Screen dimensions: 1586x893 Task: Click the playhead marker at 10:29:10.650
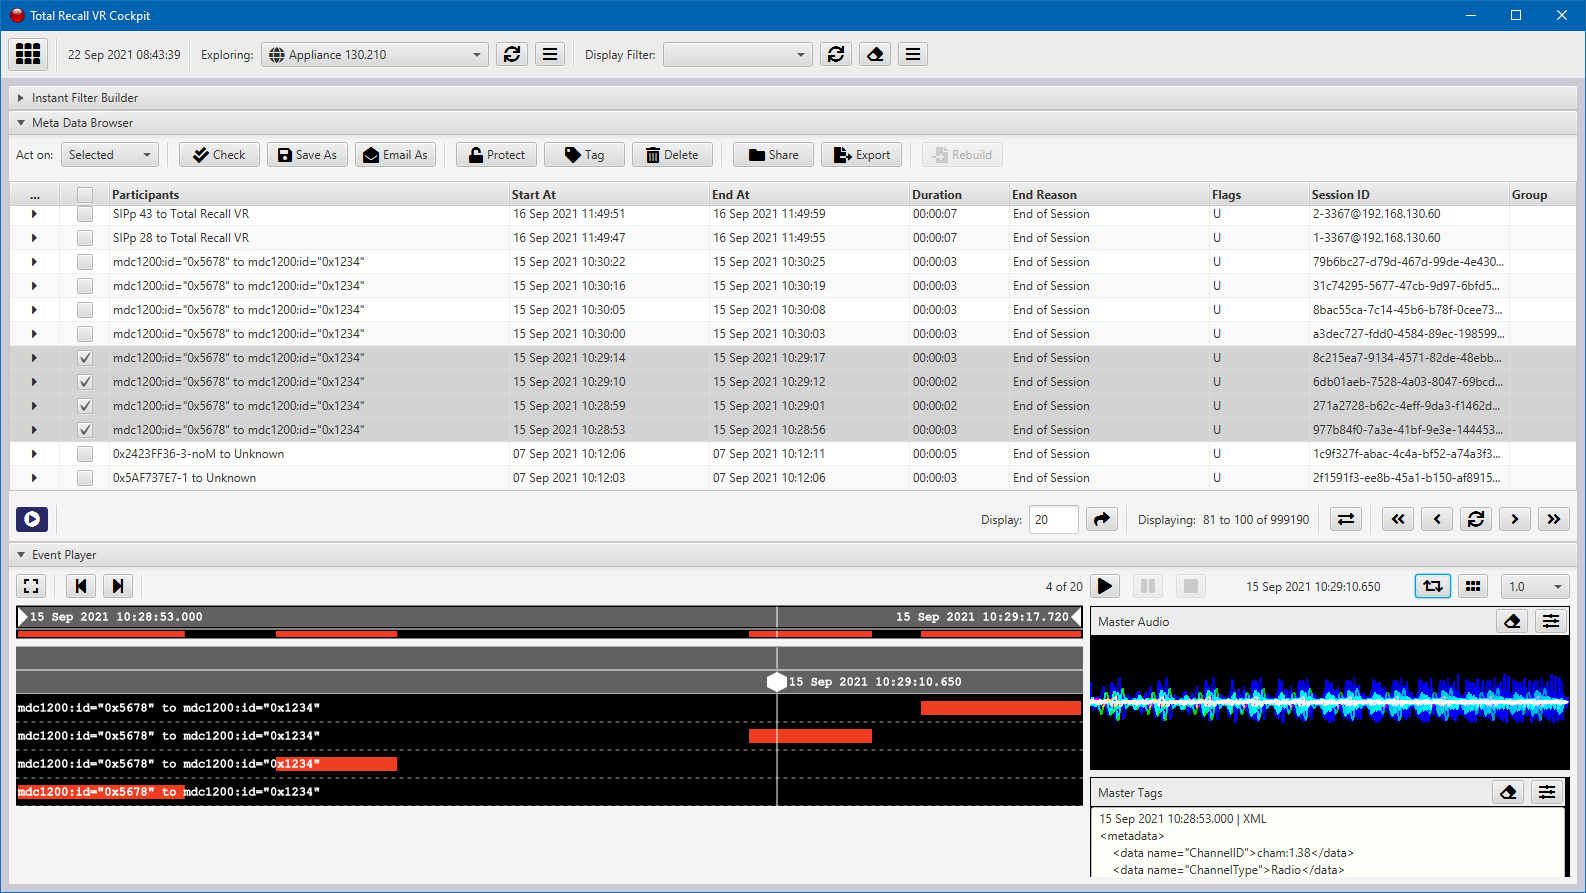coord(777,682)
